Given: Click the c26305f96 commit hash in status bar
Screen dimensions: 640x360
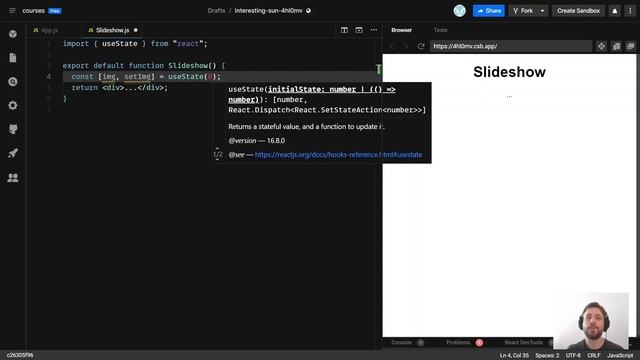Looking at the screenshot, I should tap(20, 356).
